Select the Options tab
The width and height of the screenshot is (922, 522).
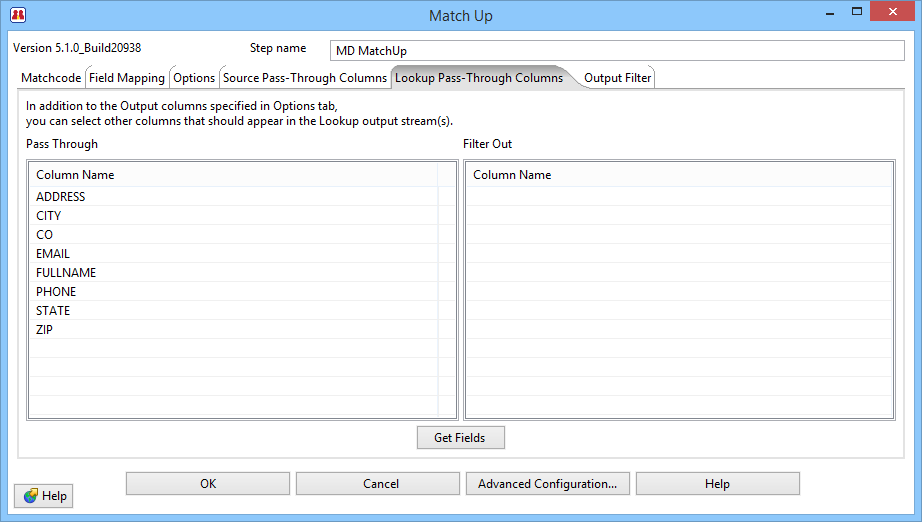pos(194,78)
